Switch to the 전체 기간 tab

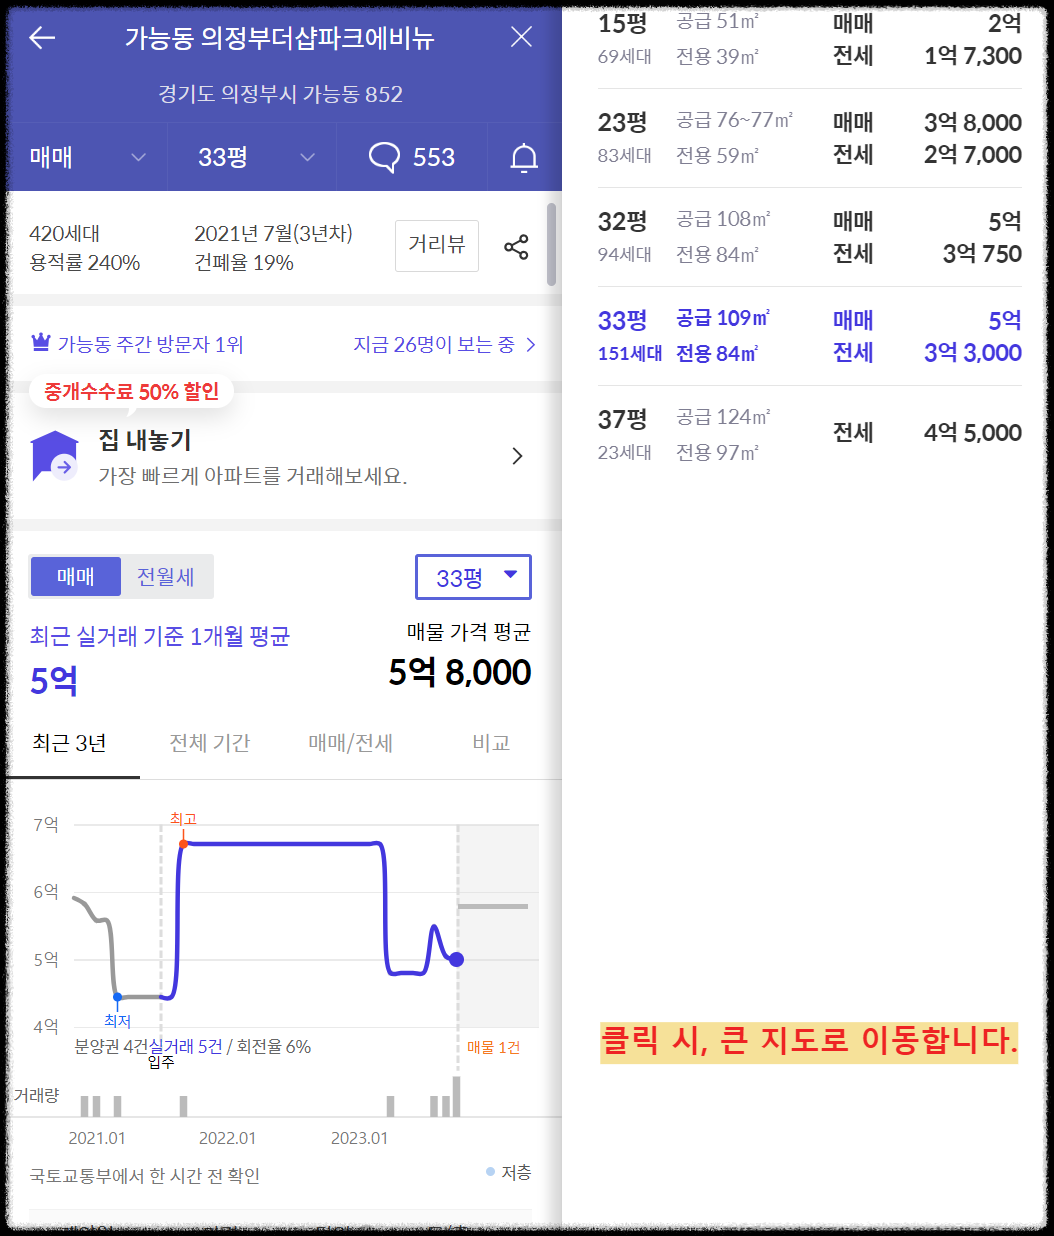[x=209, y=743]
